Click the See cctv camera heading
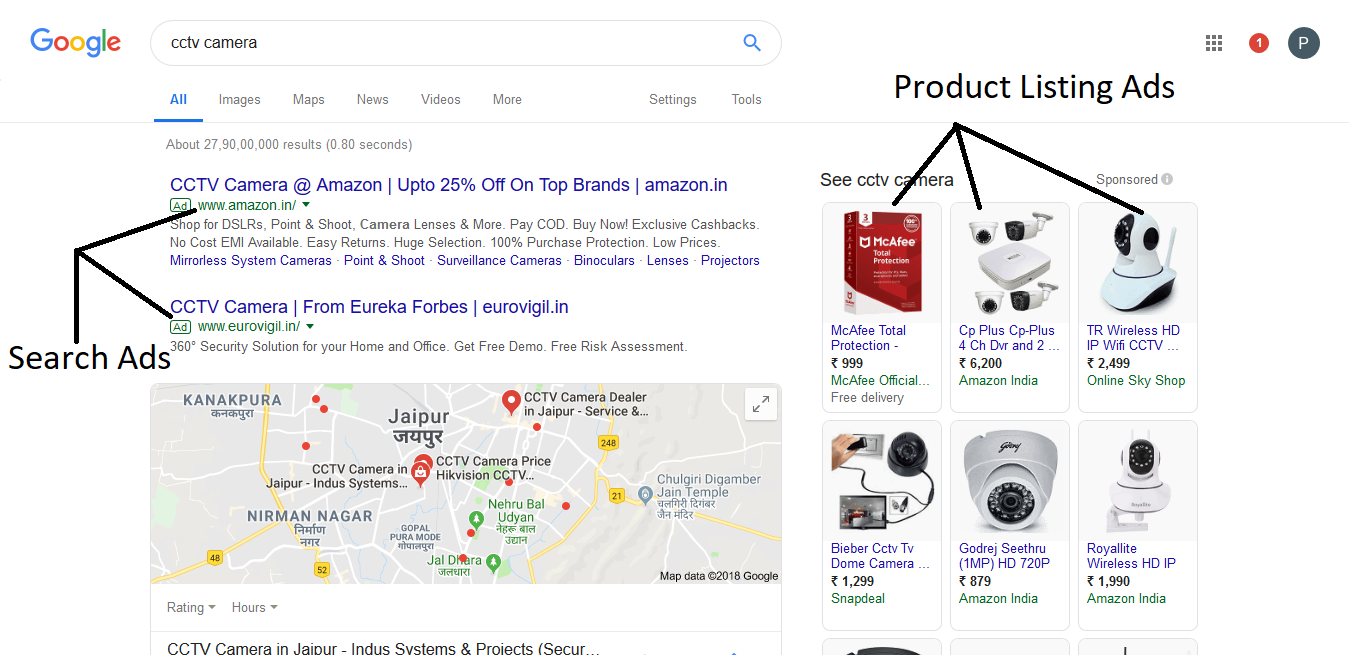 (x=887, y=180)
